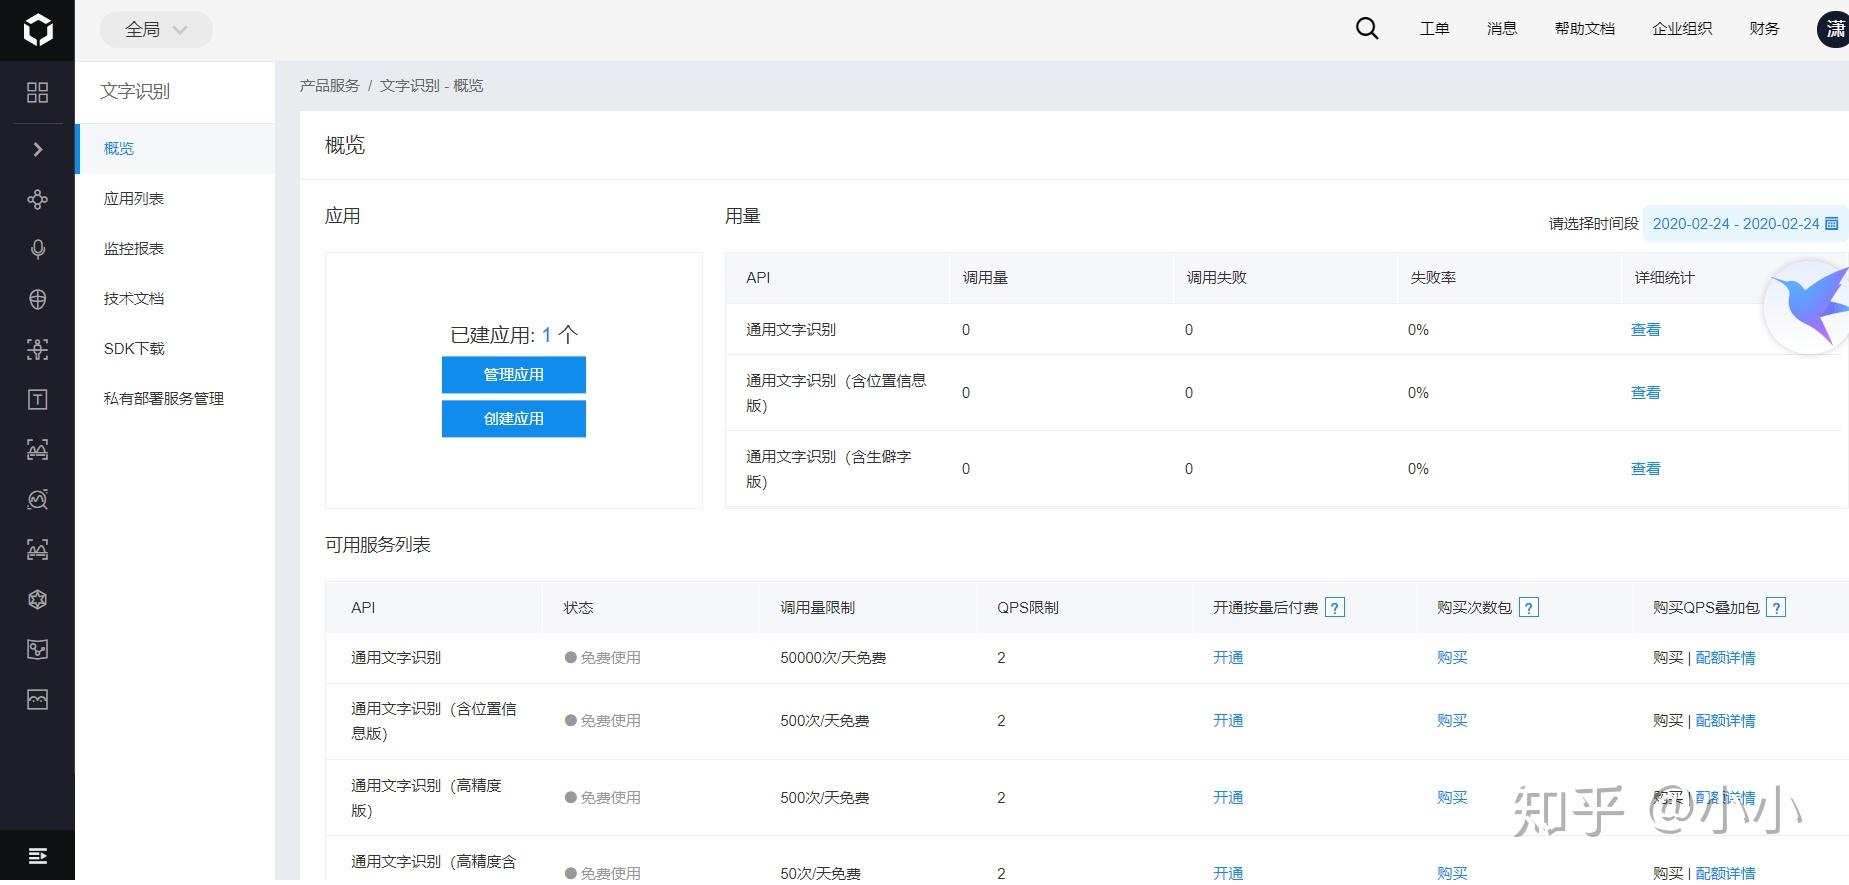The width and height of the screenshot is (1849, 885).
Task: Click 配额详情 for 含位置信息版 row
Action: 1726,721
